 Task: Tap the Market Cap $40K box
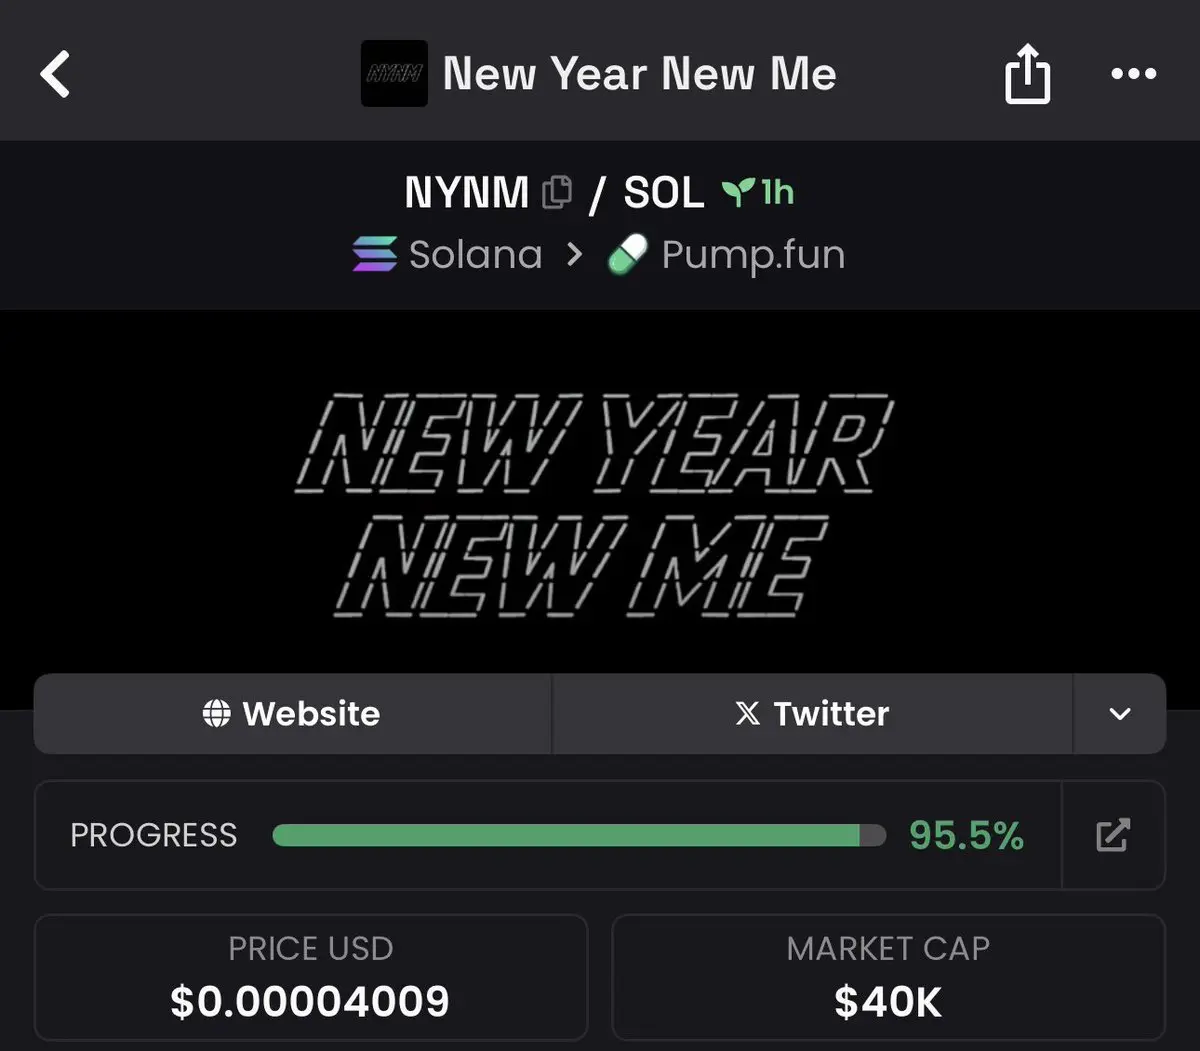tap(888, 977)
